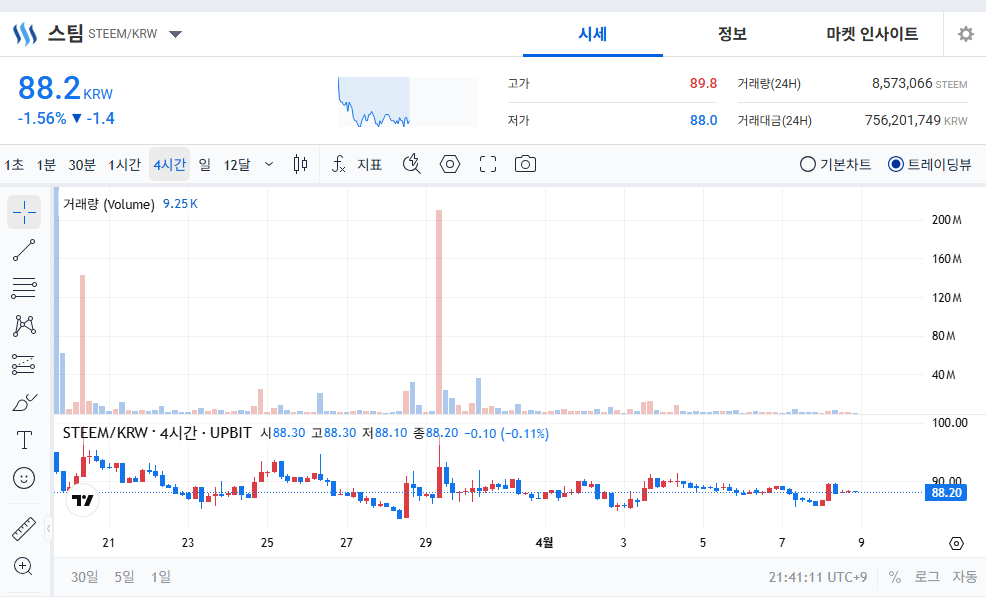The image size is (986, 597).
Task: Collapse the drawing toolbar side arrow
Action: tap(48, 529)
